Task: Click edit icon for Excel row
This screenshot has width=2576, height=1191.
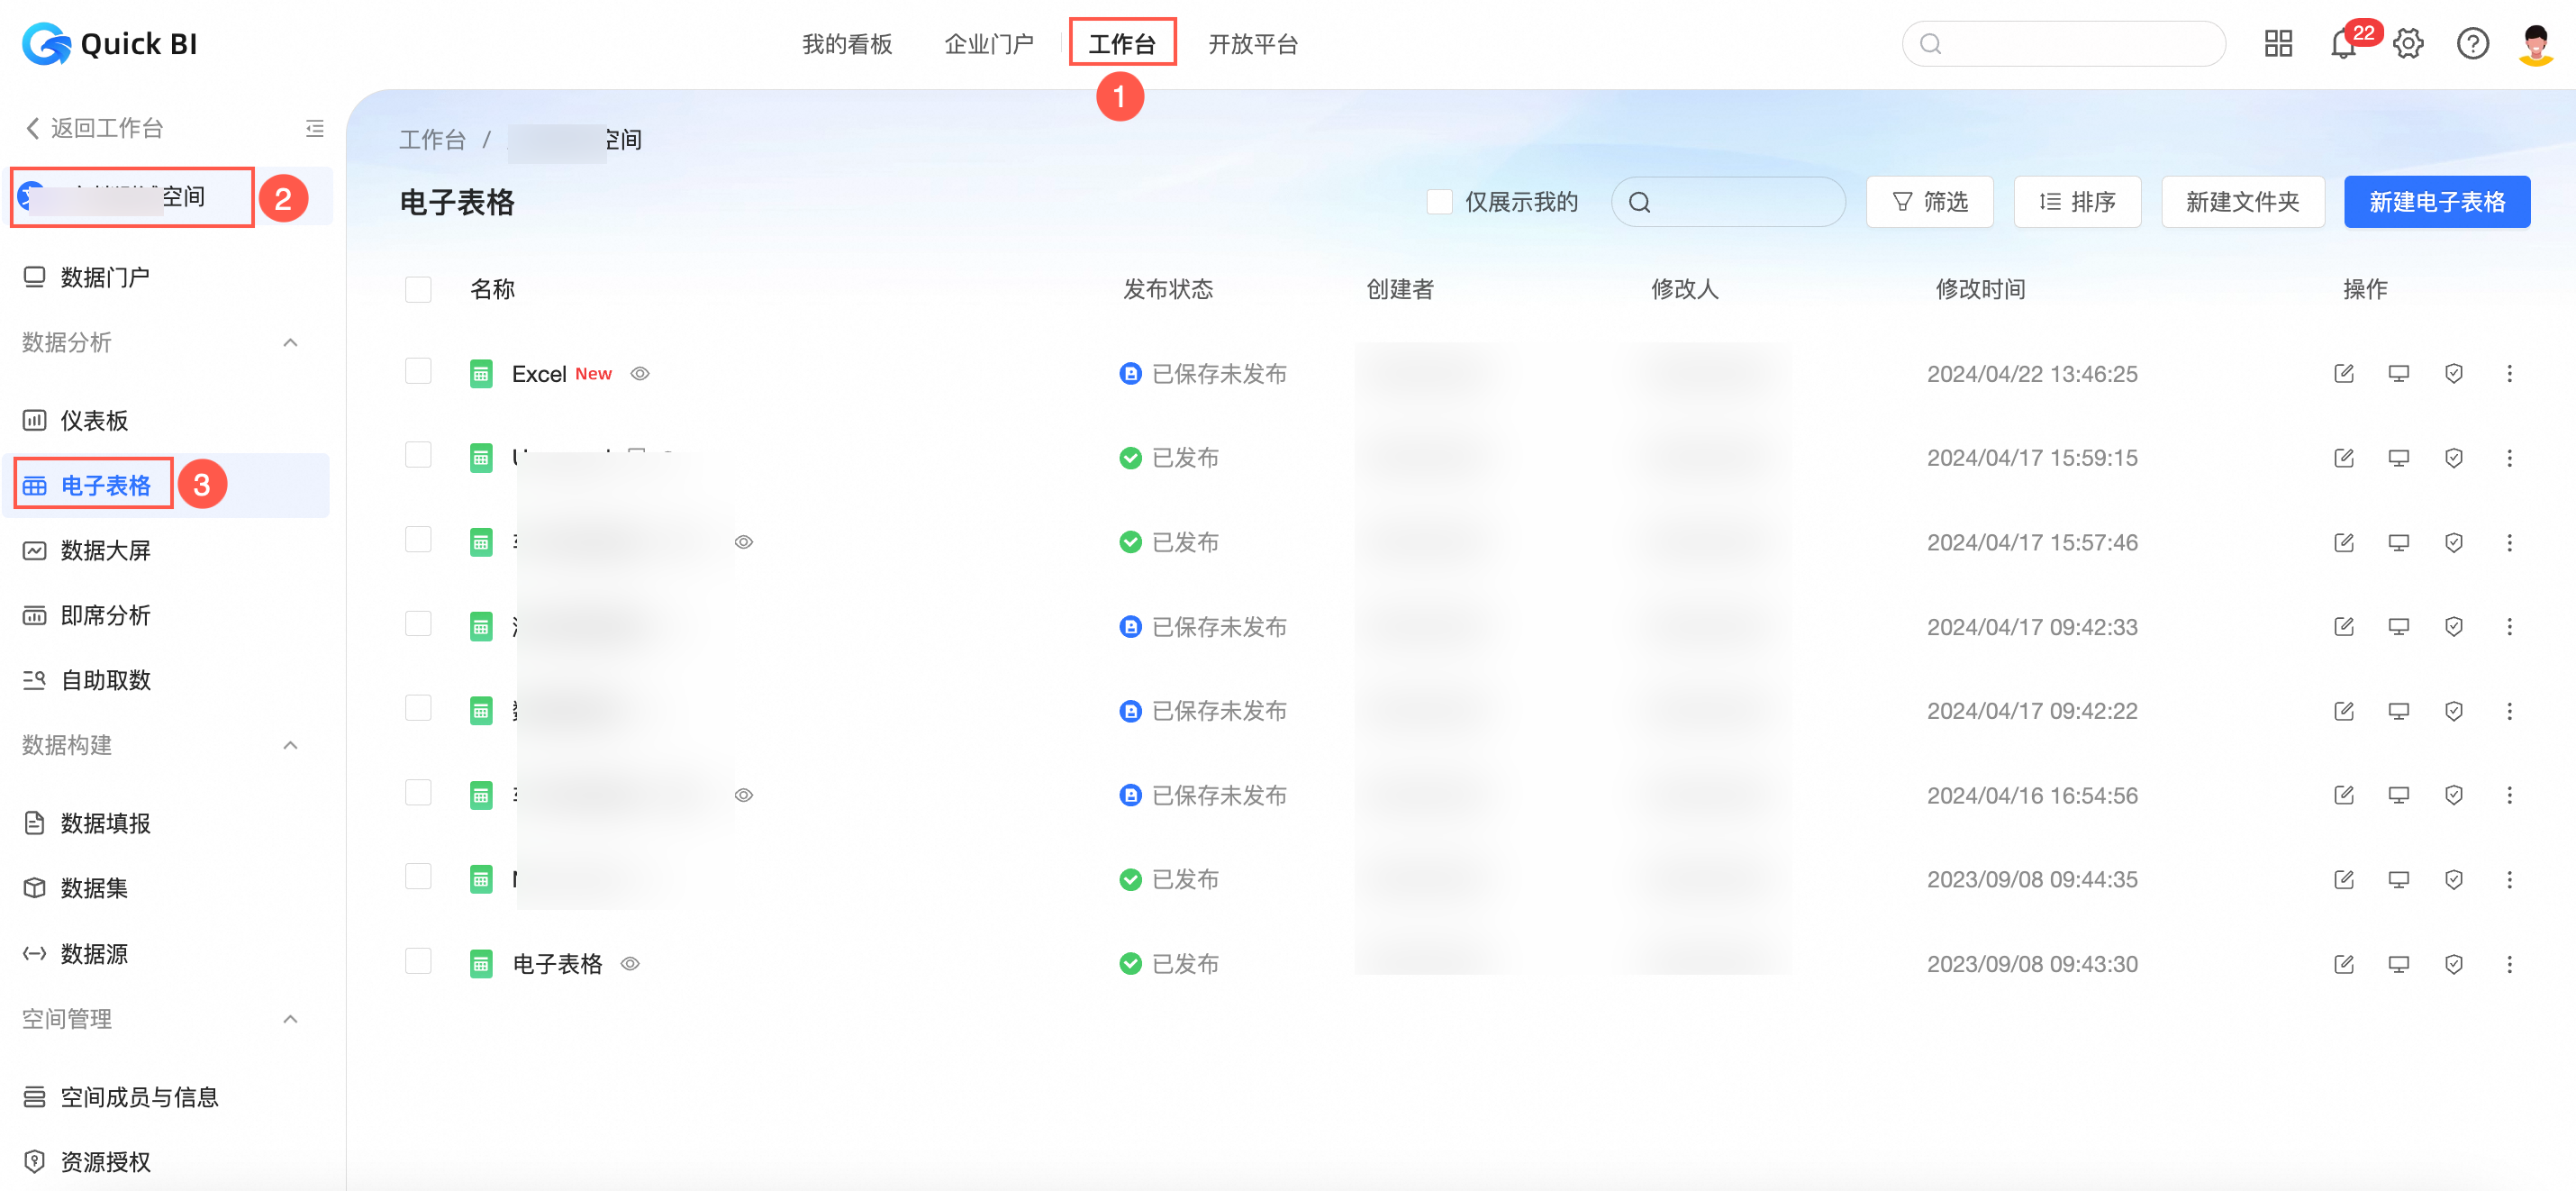Action: tap(2343, 374)
